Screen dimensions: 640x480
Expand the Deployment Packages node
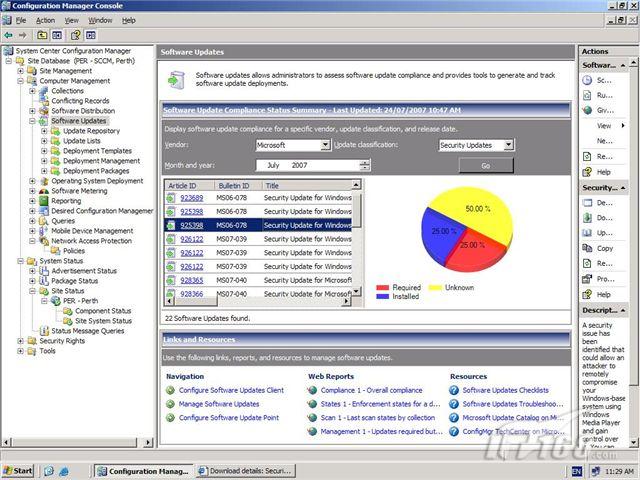[x=44, y=171]
